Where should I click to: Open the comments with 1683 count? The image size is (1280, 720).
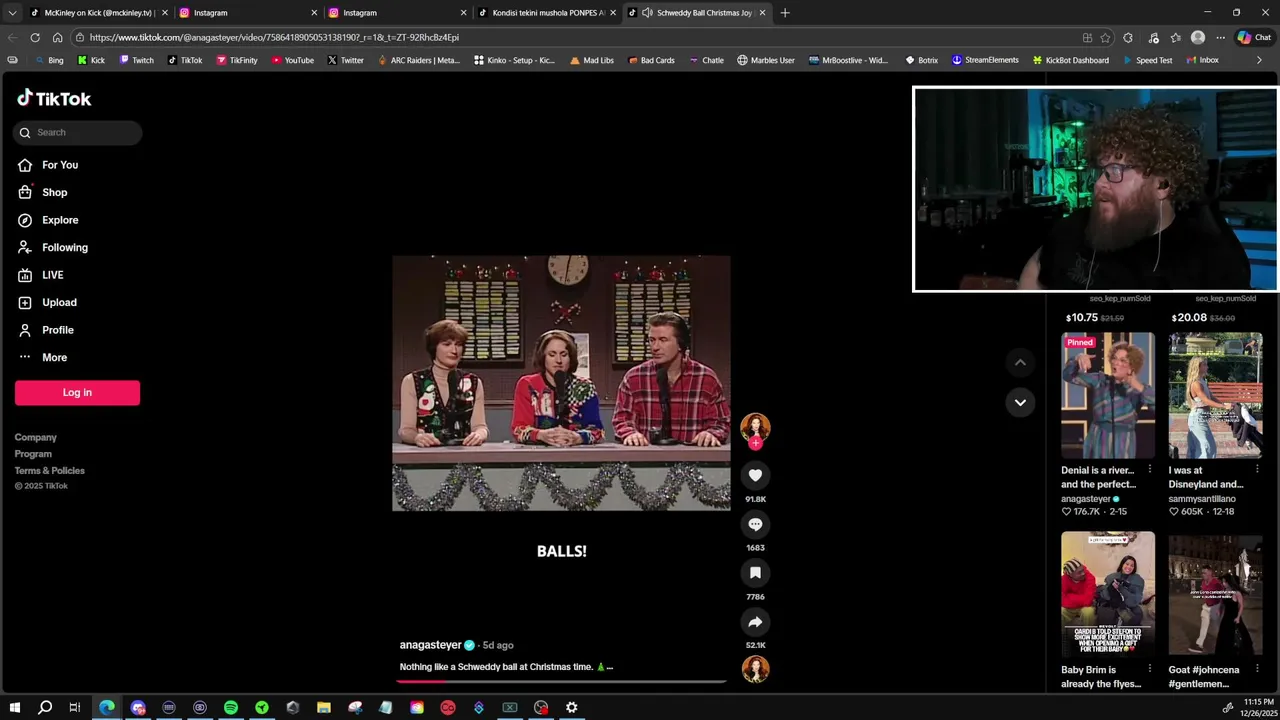[x=755, y=524]
